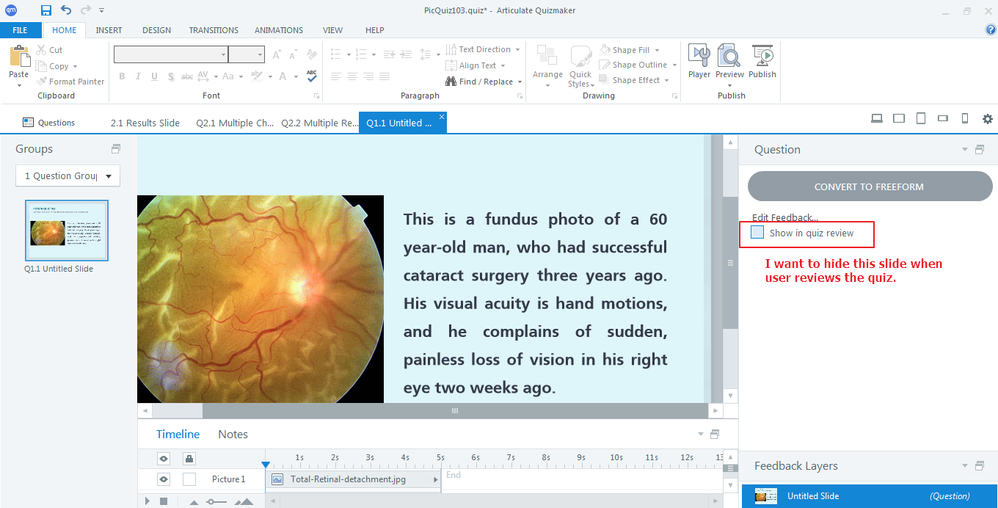998x508 pixels.
Task: Click the settings gear icon
Action: 987,119
